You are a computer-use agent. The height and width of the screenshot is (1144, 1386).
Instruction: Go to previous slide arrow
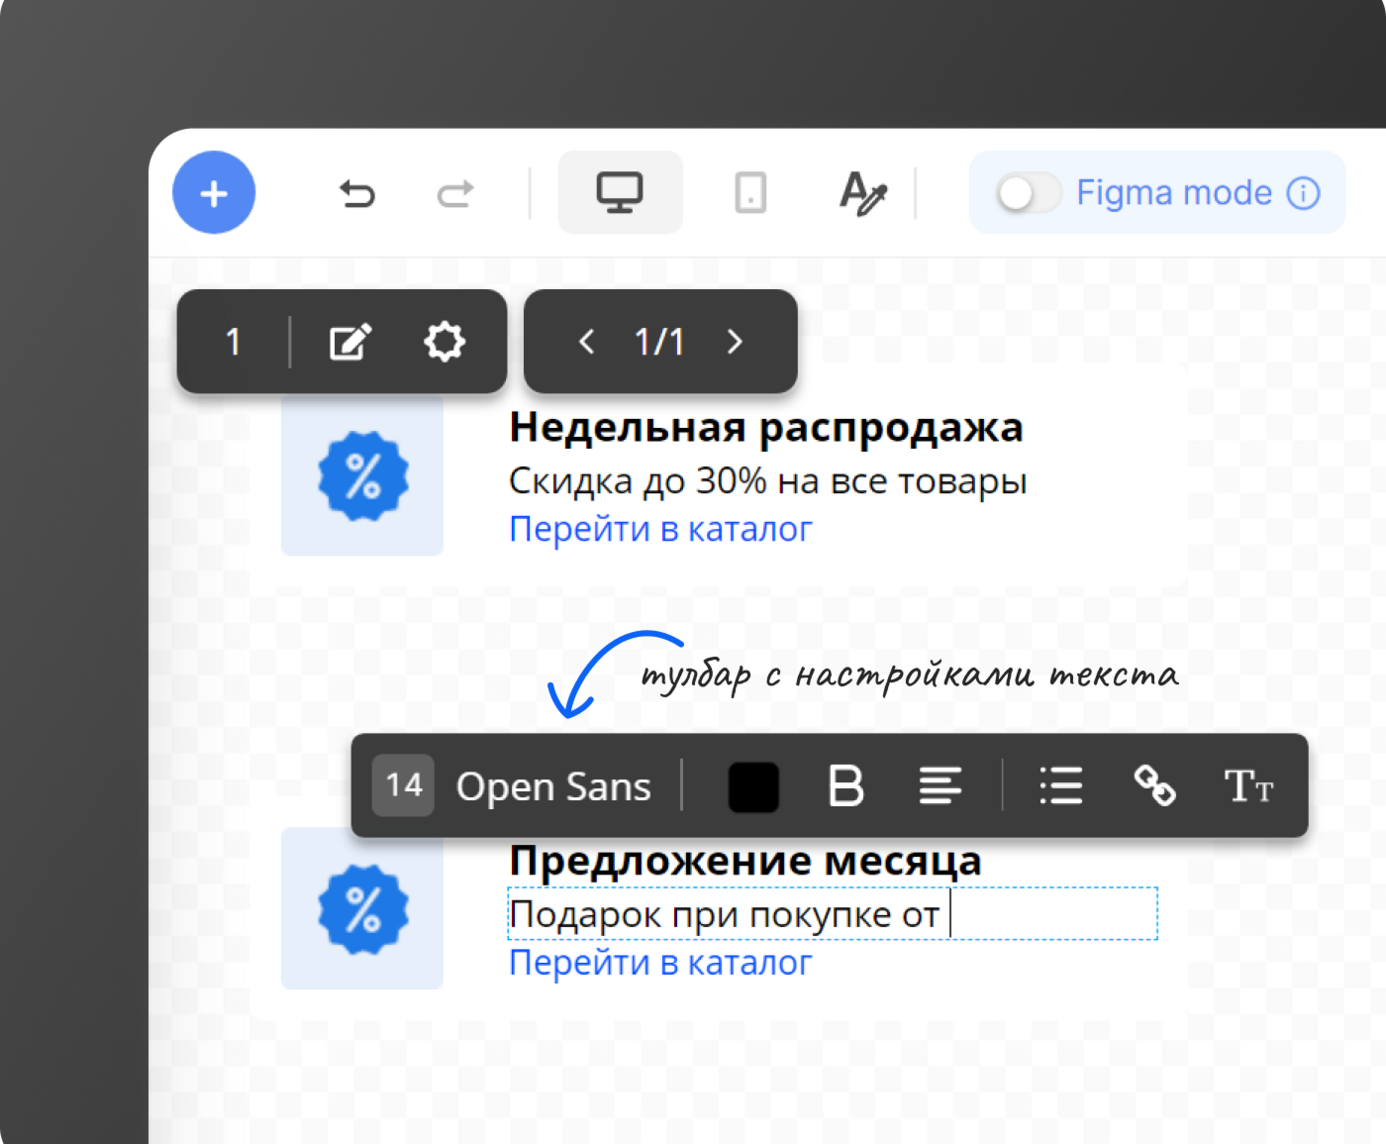(587, 342)
